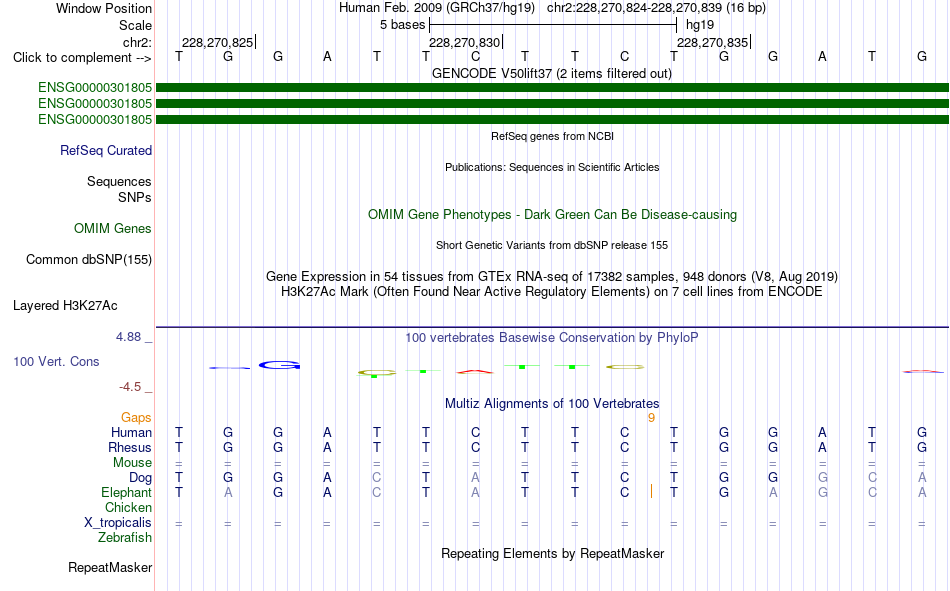Click the Gaps label in Multiz alignment
The height and width of the screenshot is (591, 950).
pos(136,417)
